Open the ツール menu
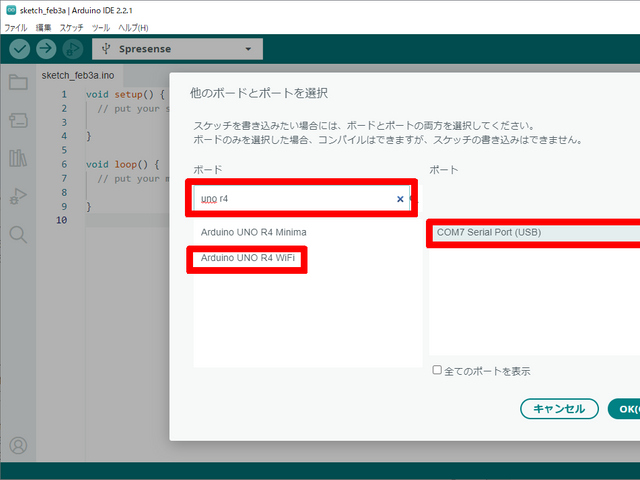This screenshot has width=640, height=480. click(x=101, y=28)
